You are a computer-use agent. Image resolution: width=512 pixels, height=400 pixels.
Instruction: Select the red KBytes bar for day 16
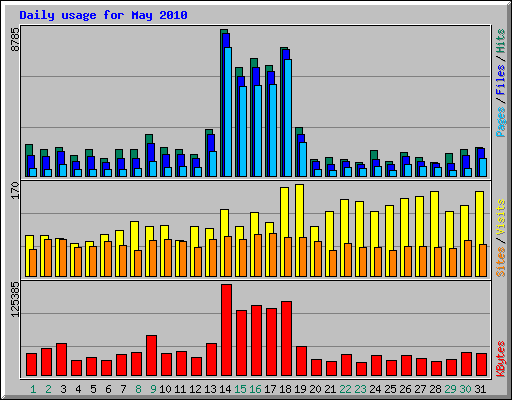(x=257, y=341)
